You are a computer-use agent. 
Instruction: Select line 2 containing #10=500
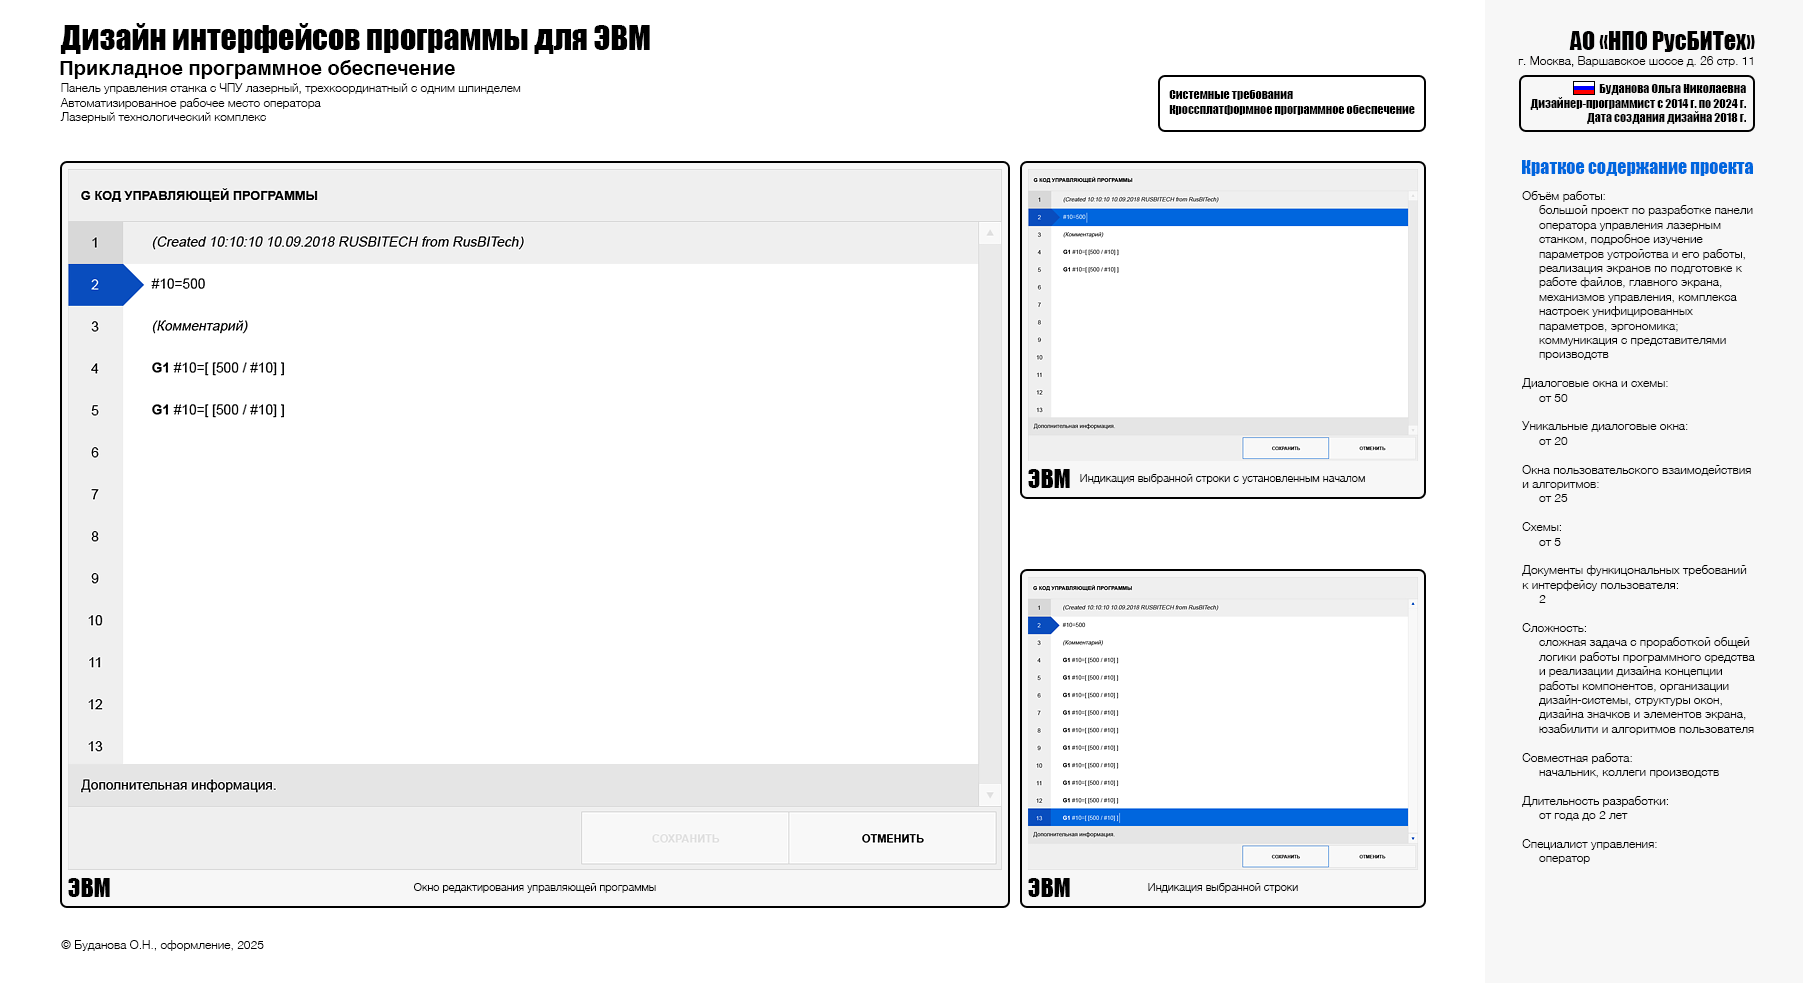tap(400, 284)
